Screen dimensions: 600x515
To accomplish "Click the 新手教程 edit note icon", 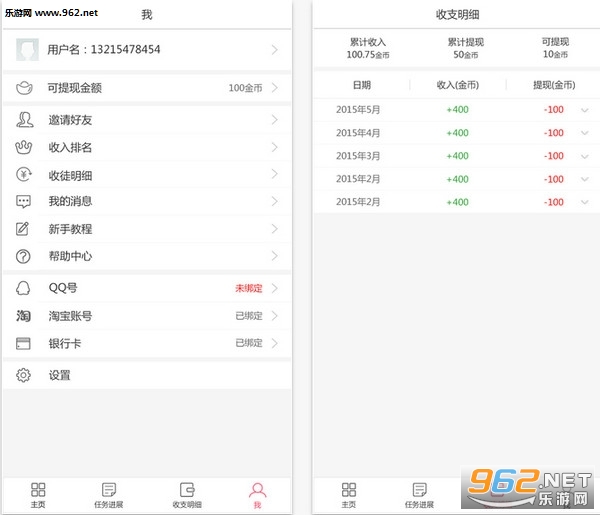I will point(24,229).
